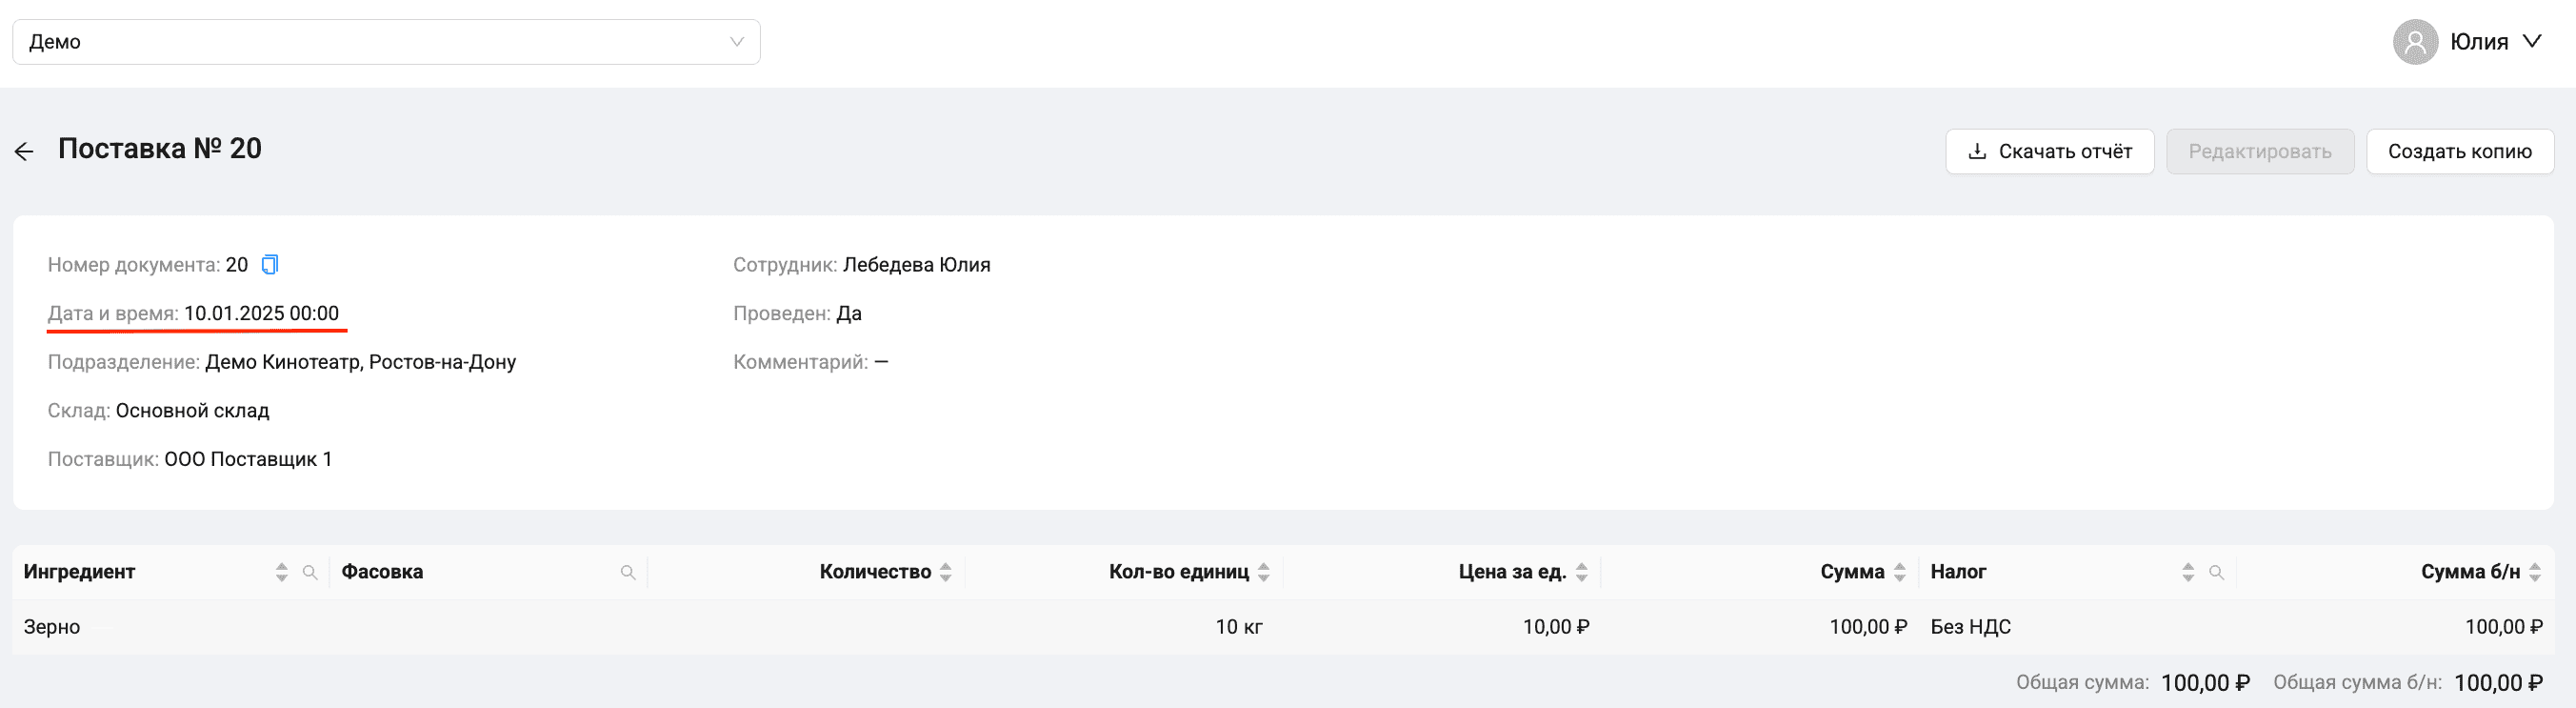The image size is (2576, 708).
Task: Download report via Скачать отчёт
Action: click(2049, 151)
